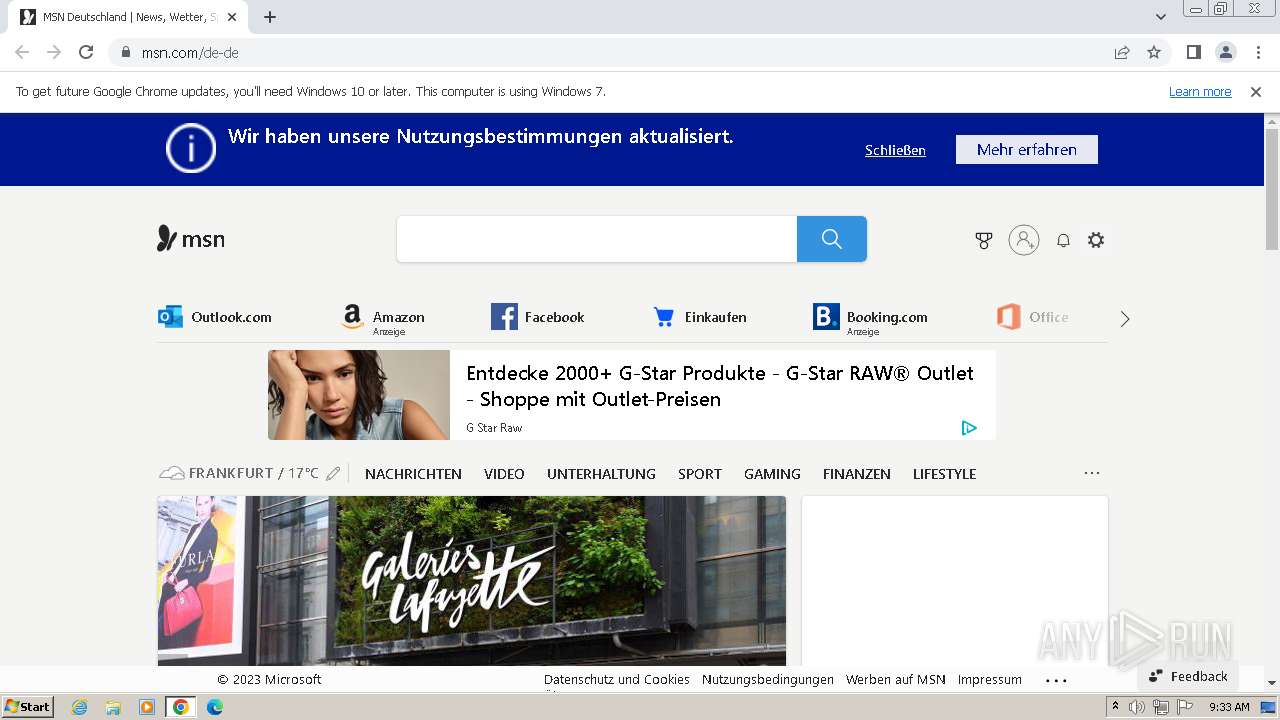Open Internet Explorer from taskbar
This screenshot has width=1280, height=720.
coord(79,707)
